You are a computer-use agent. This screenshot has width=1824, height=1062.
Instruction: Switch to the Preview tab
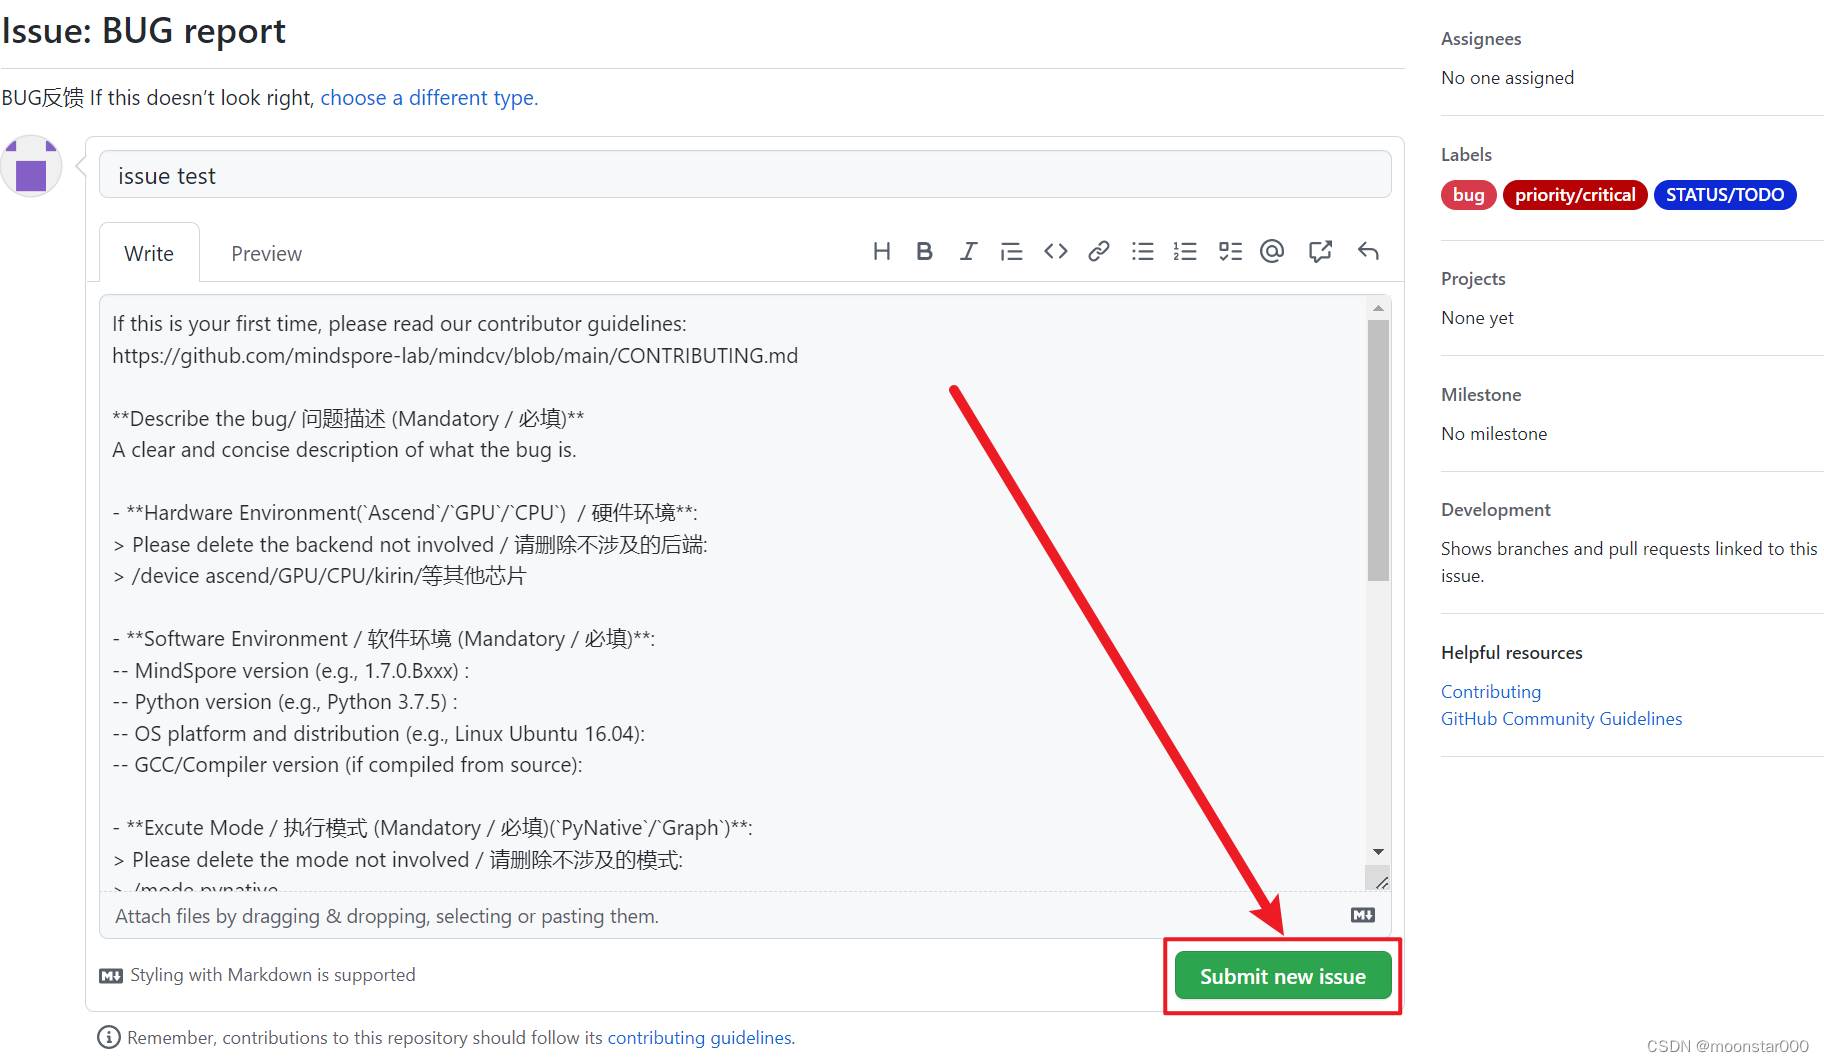[x=266, y=253]
